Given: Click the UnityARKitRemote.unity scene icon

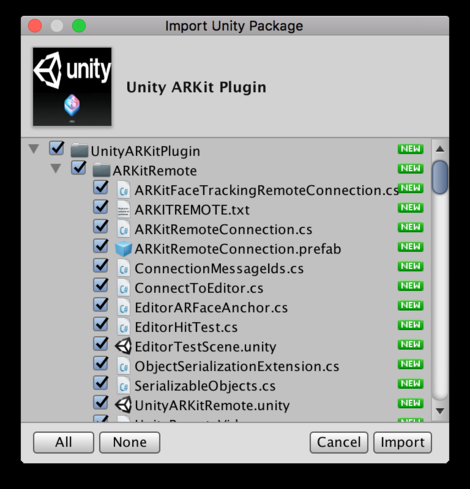Looking at the screenshot, I should pos(123,405).
